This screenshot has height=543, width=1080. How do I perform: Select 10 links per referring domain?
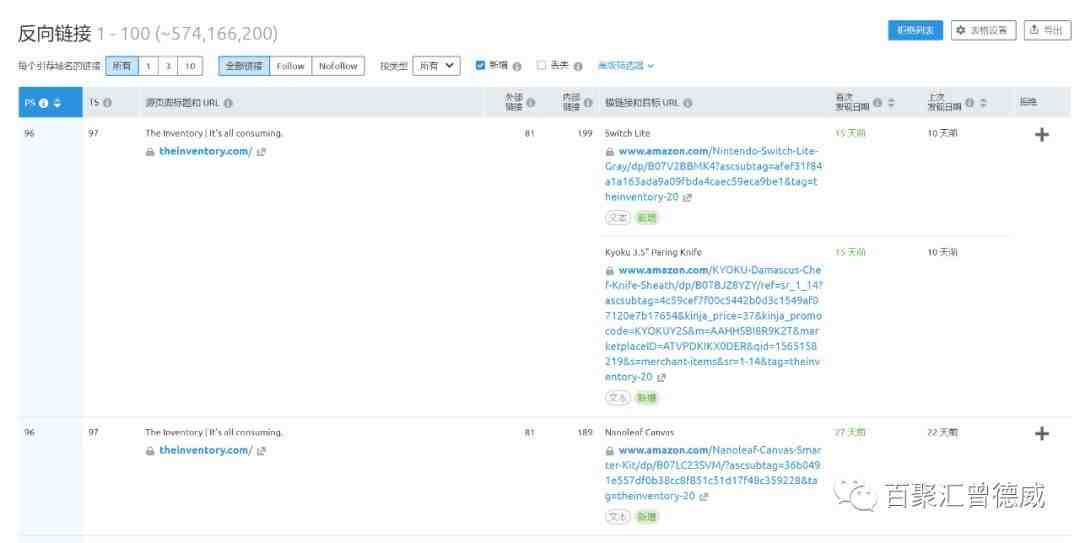click(x=190, y=66)
